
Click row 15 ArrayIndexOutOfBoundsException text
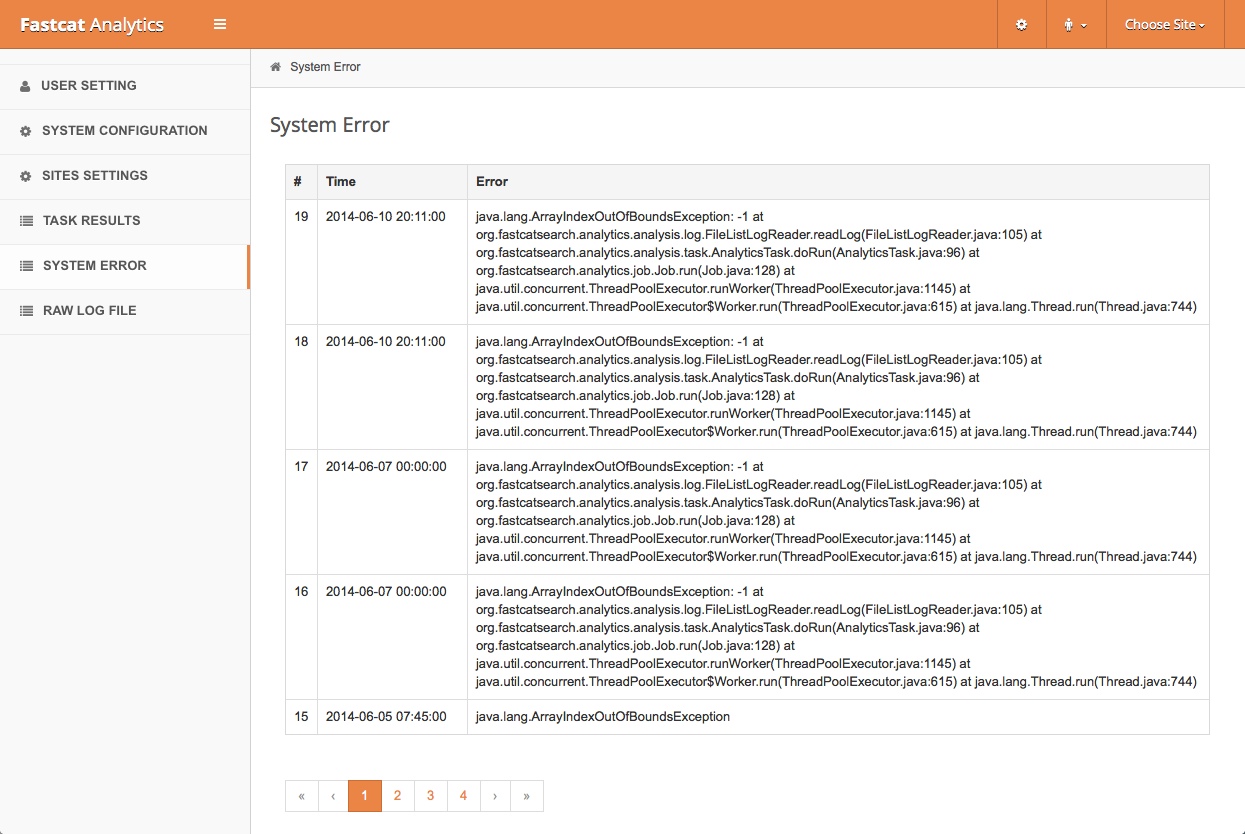[603, 716]
